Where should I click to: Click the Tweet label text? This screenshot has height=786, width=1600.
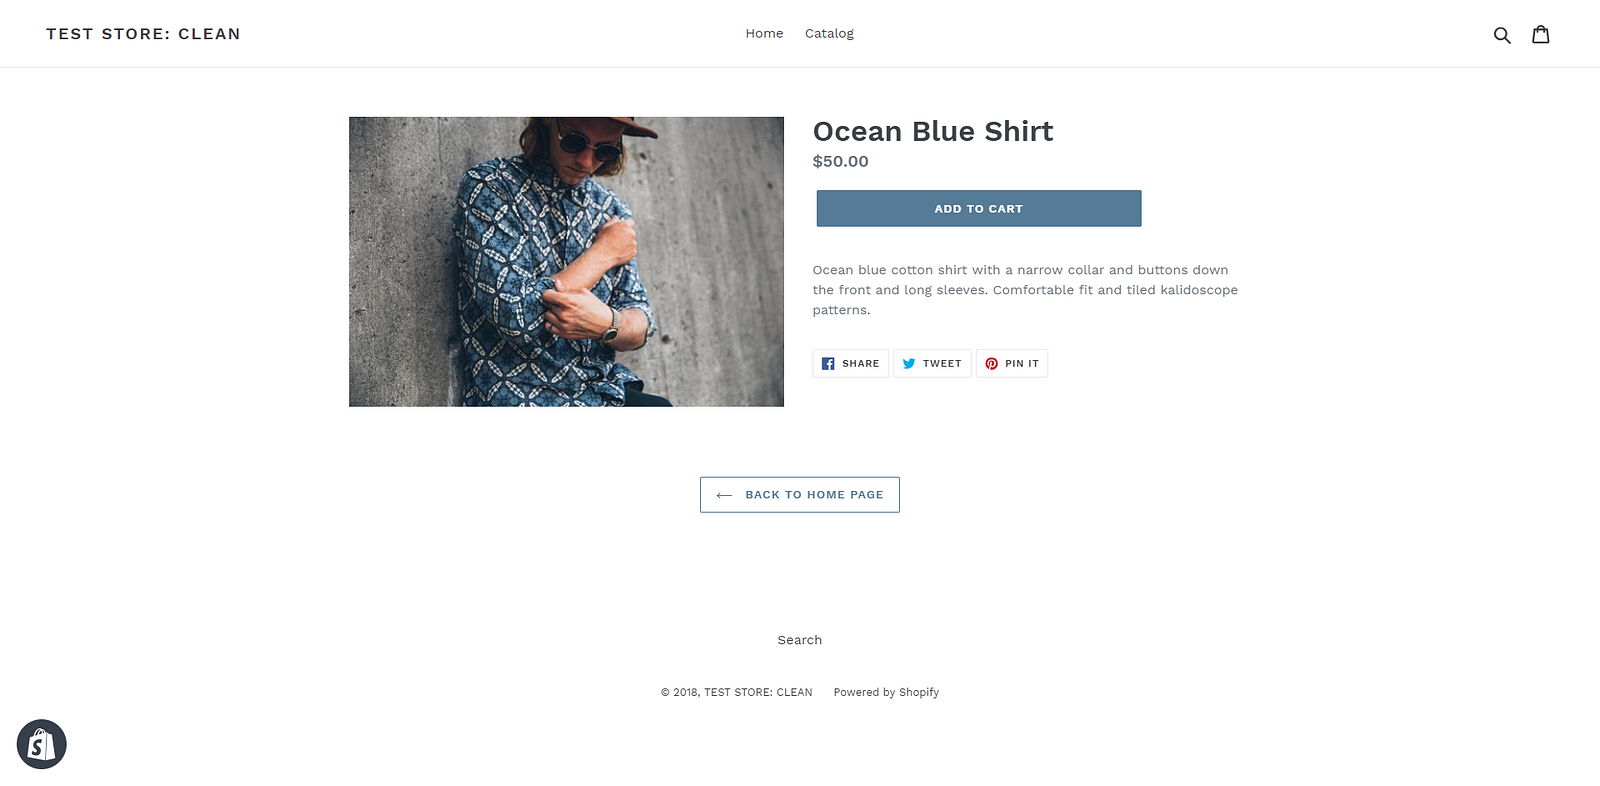pyautogui.click(x=942, y=364)
